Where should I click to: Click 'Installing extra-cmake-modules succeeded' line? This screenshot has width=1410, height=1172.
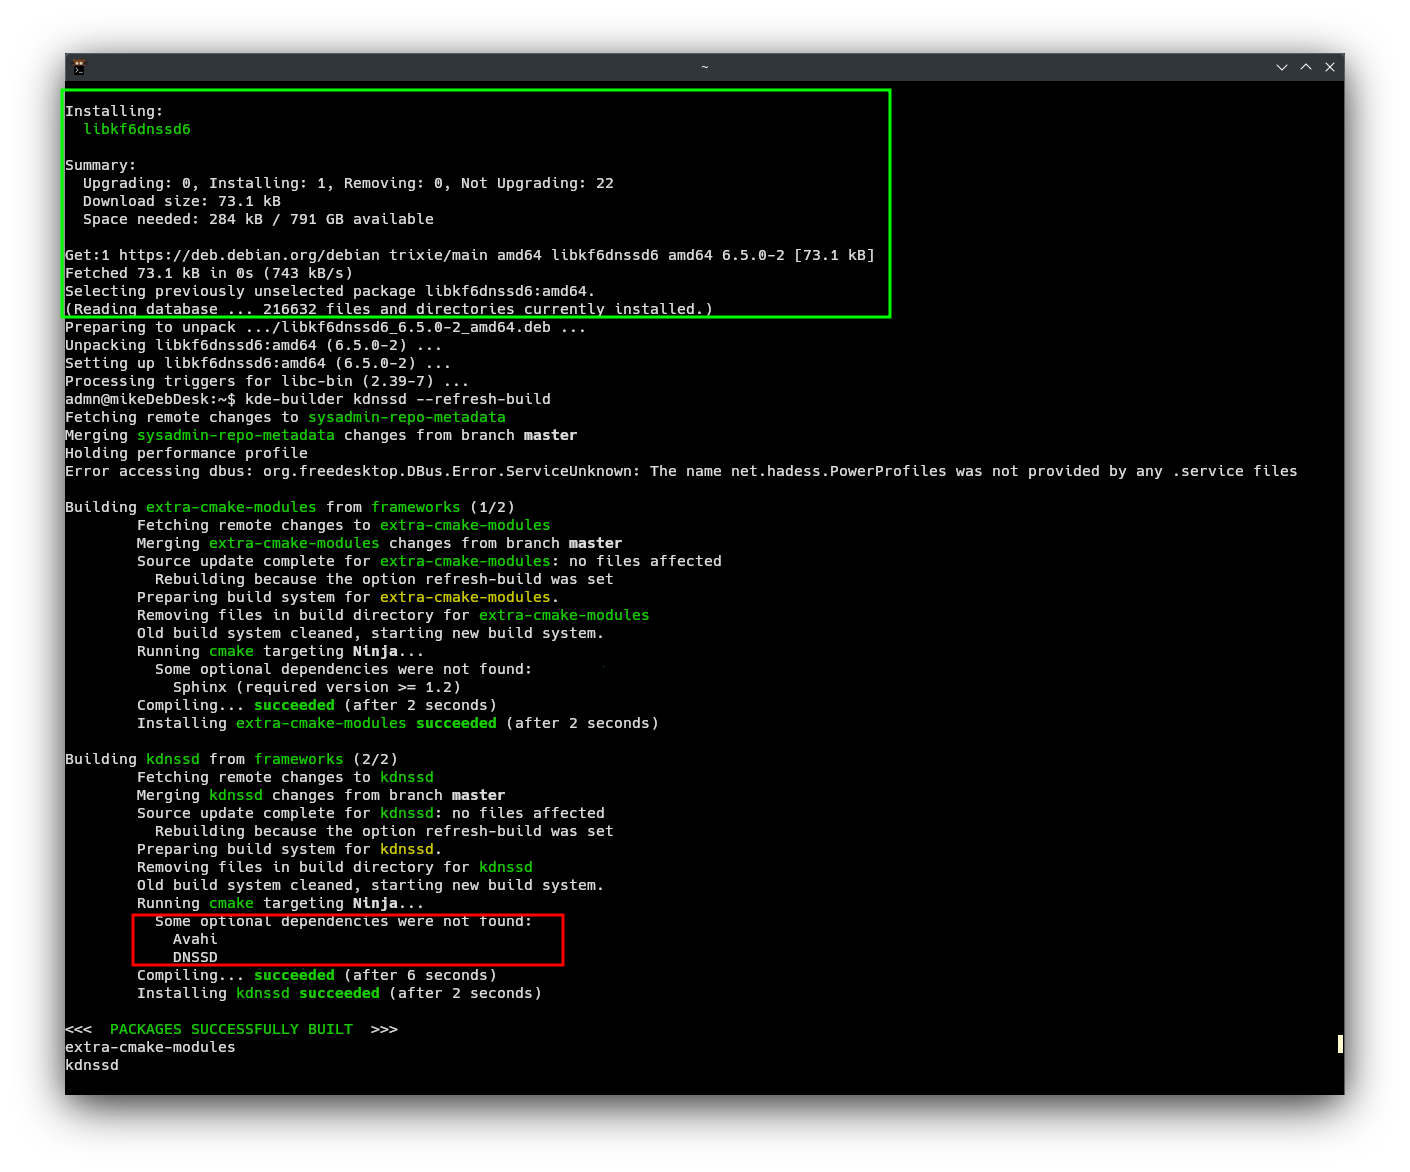click(398, 723)
